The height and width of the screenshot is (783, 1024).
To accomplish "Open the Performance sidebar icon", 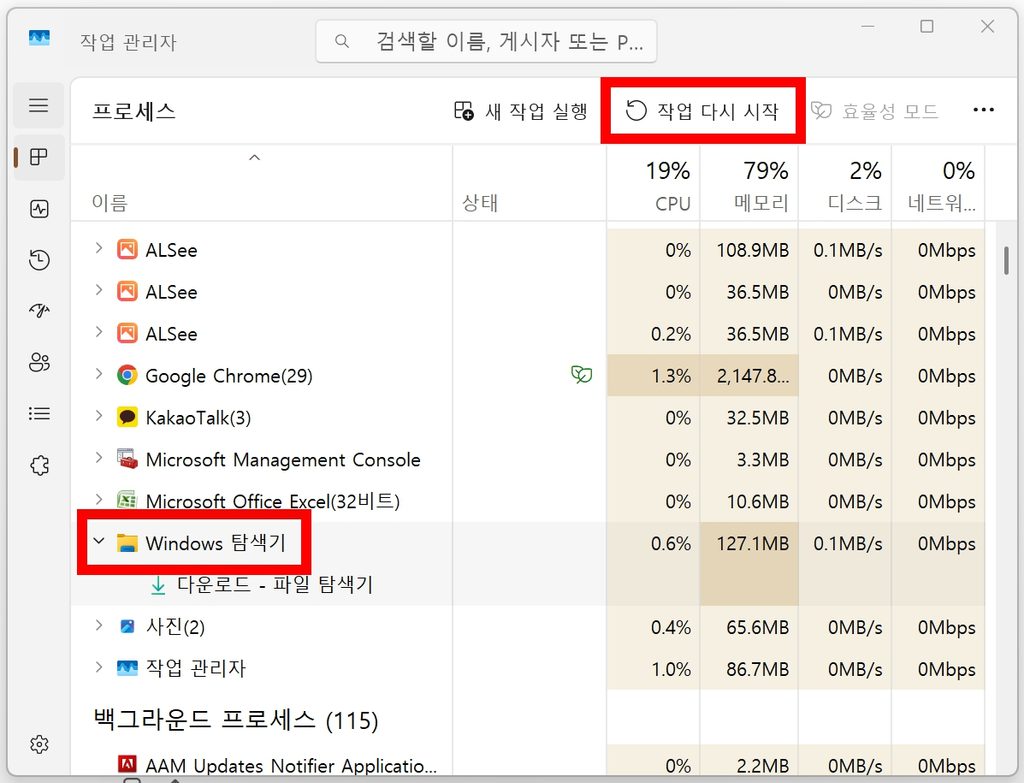I will pyautogui.click(x=39, y=209).
